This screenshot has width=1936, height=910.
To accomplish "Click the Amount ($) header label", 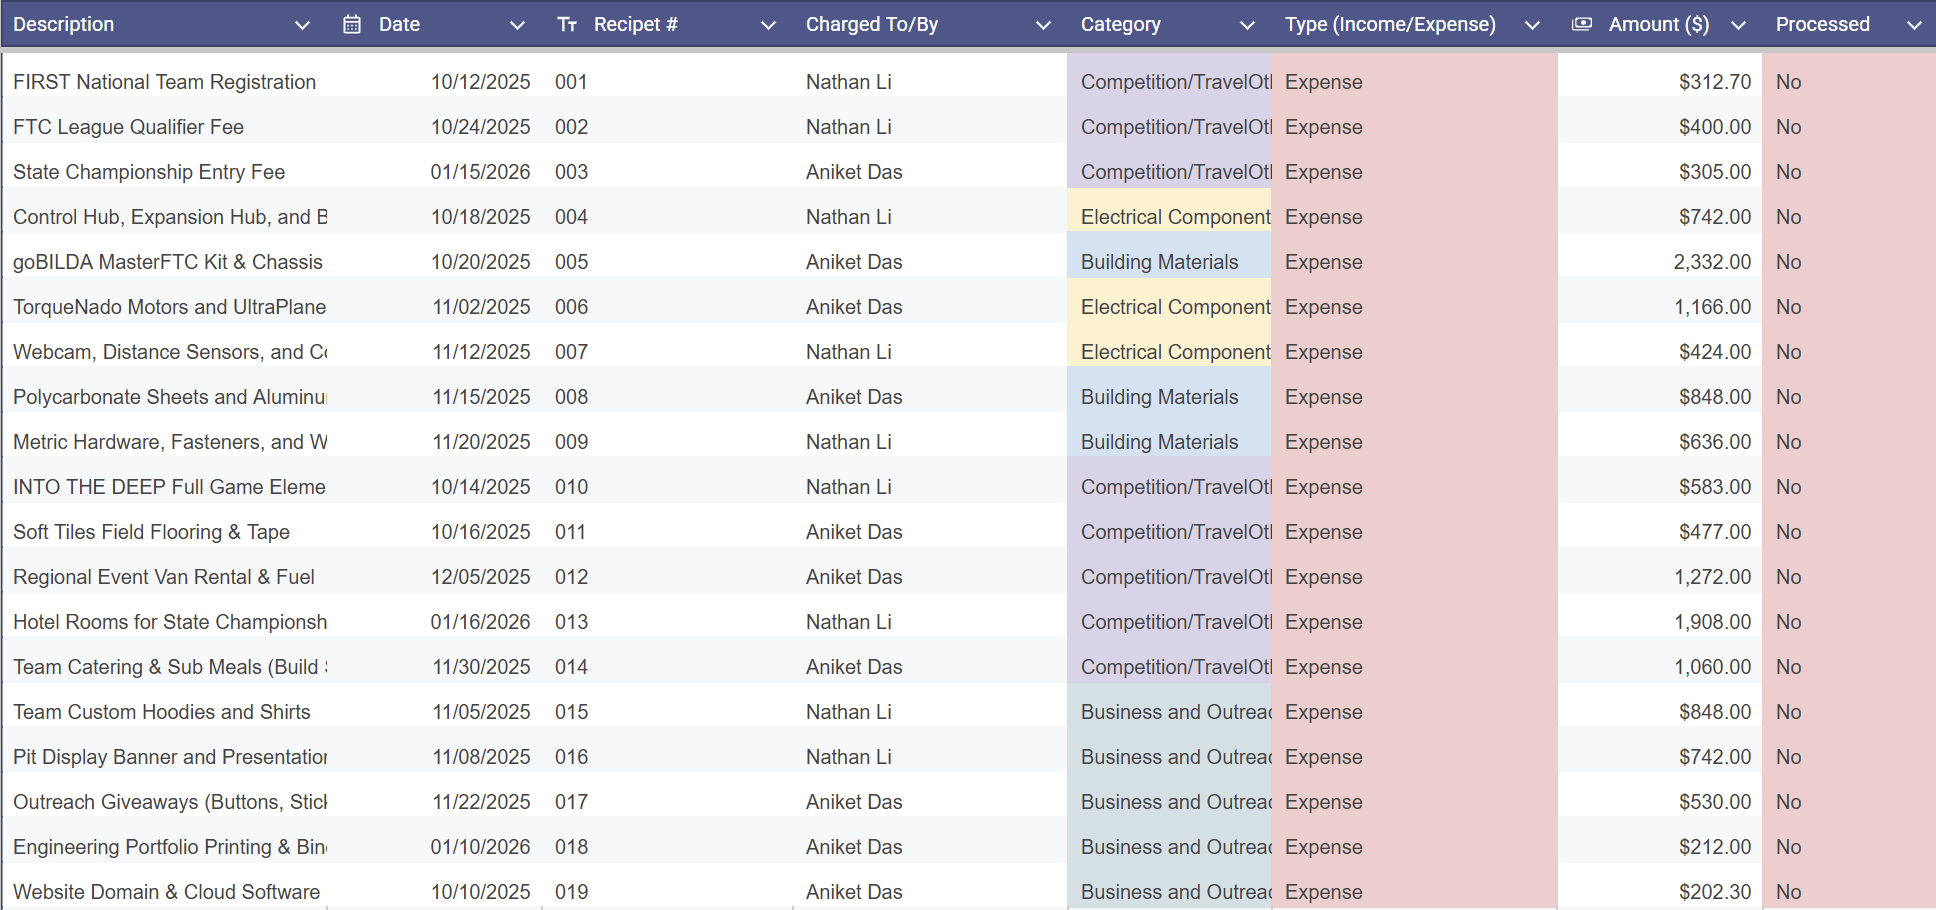I will (x=1659, y=24).
